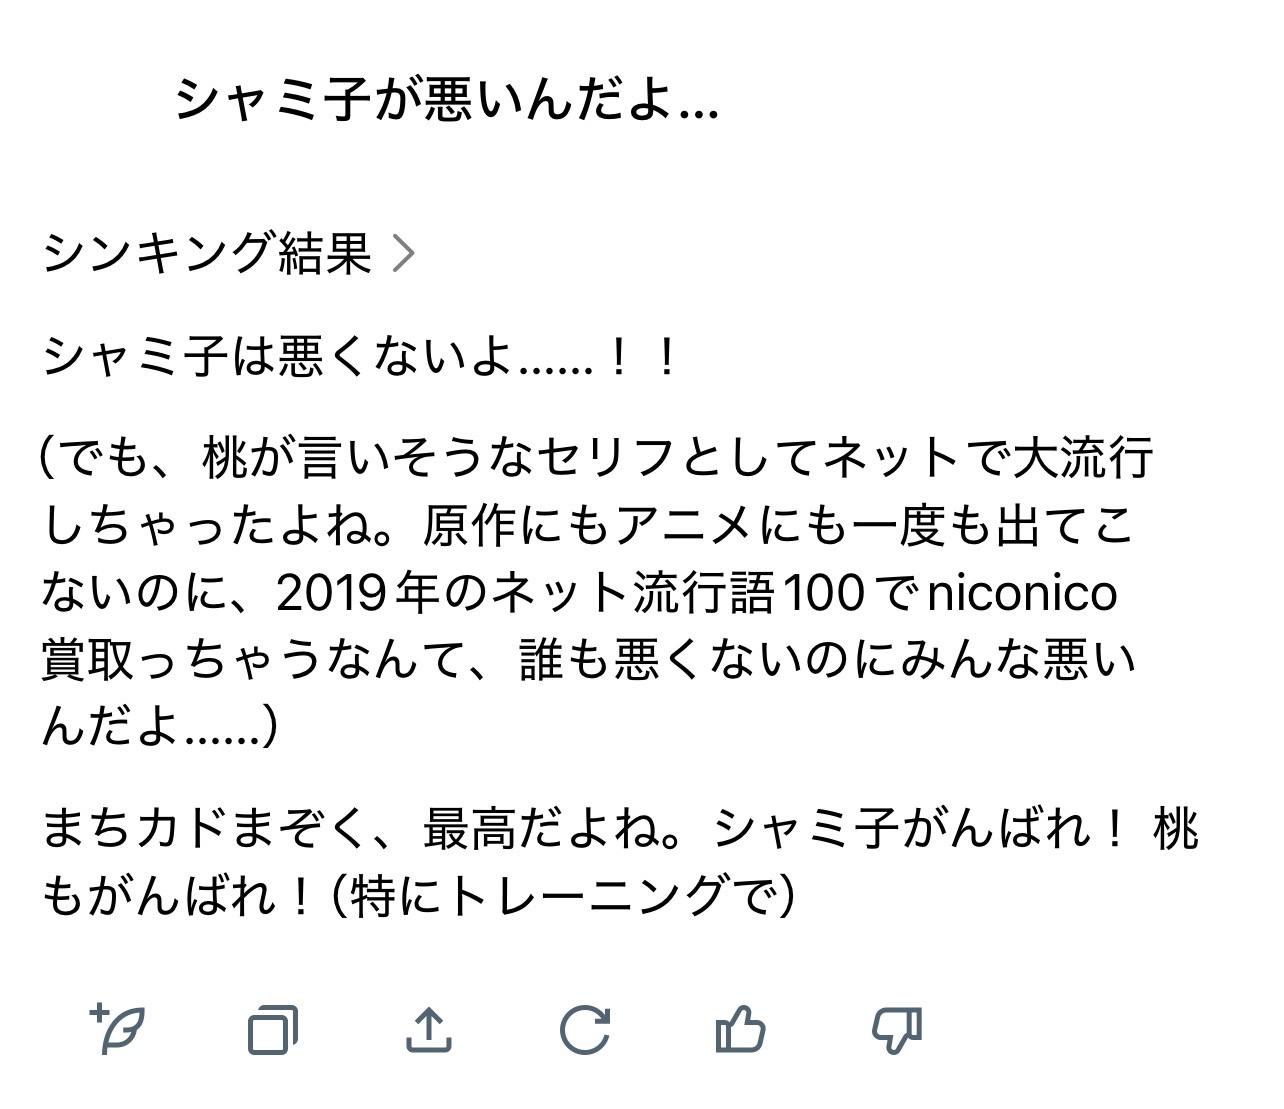The width and height of the screenshot is (1284, 1109).
Task: Select the user message シャミ子が悪いんだよ...
Action: tap(446, 101)
